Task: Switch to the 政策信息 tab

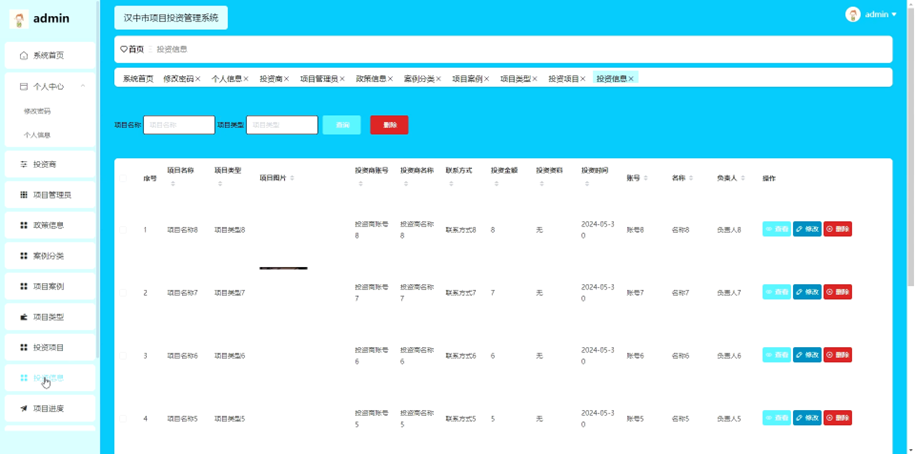Action: click(x=371, y=79)
